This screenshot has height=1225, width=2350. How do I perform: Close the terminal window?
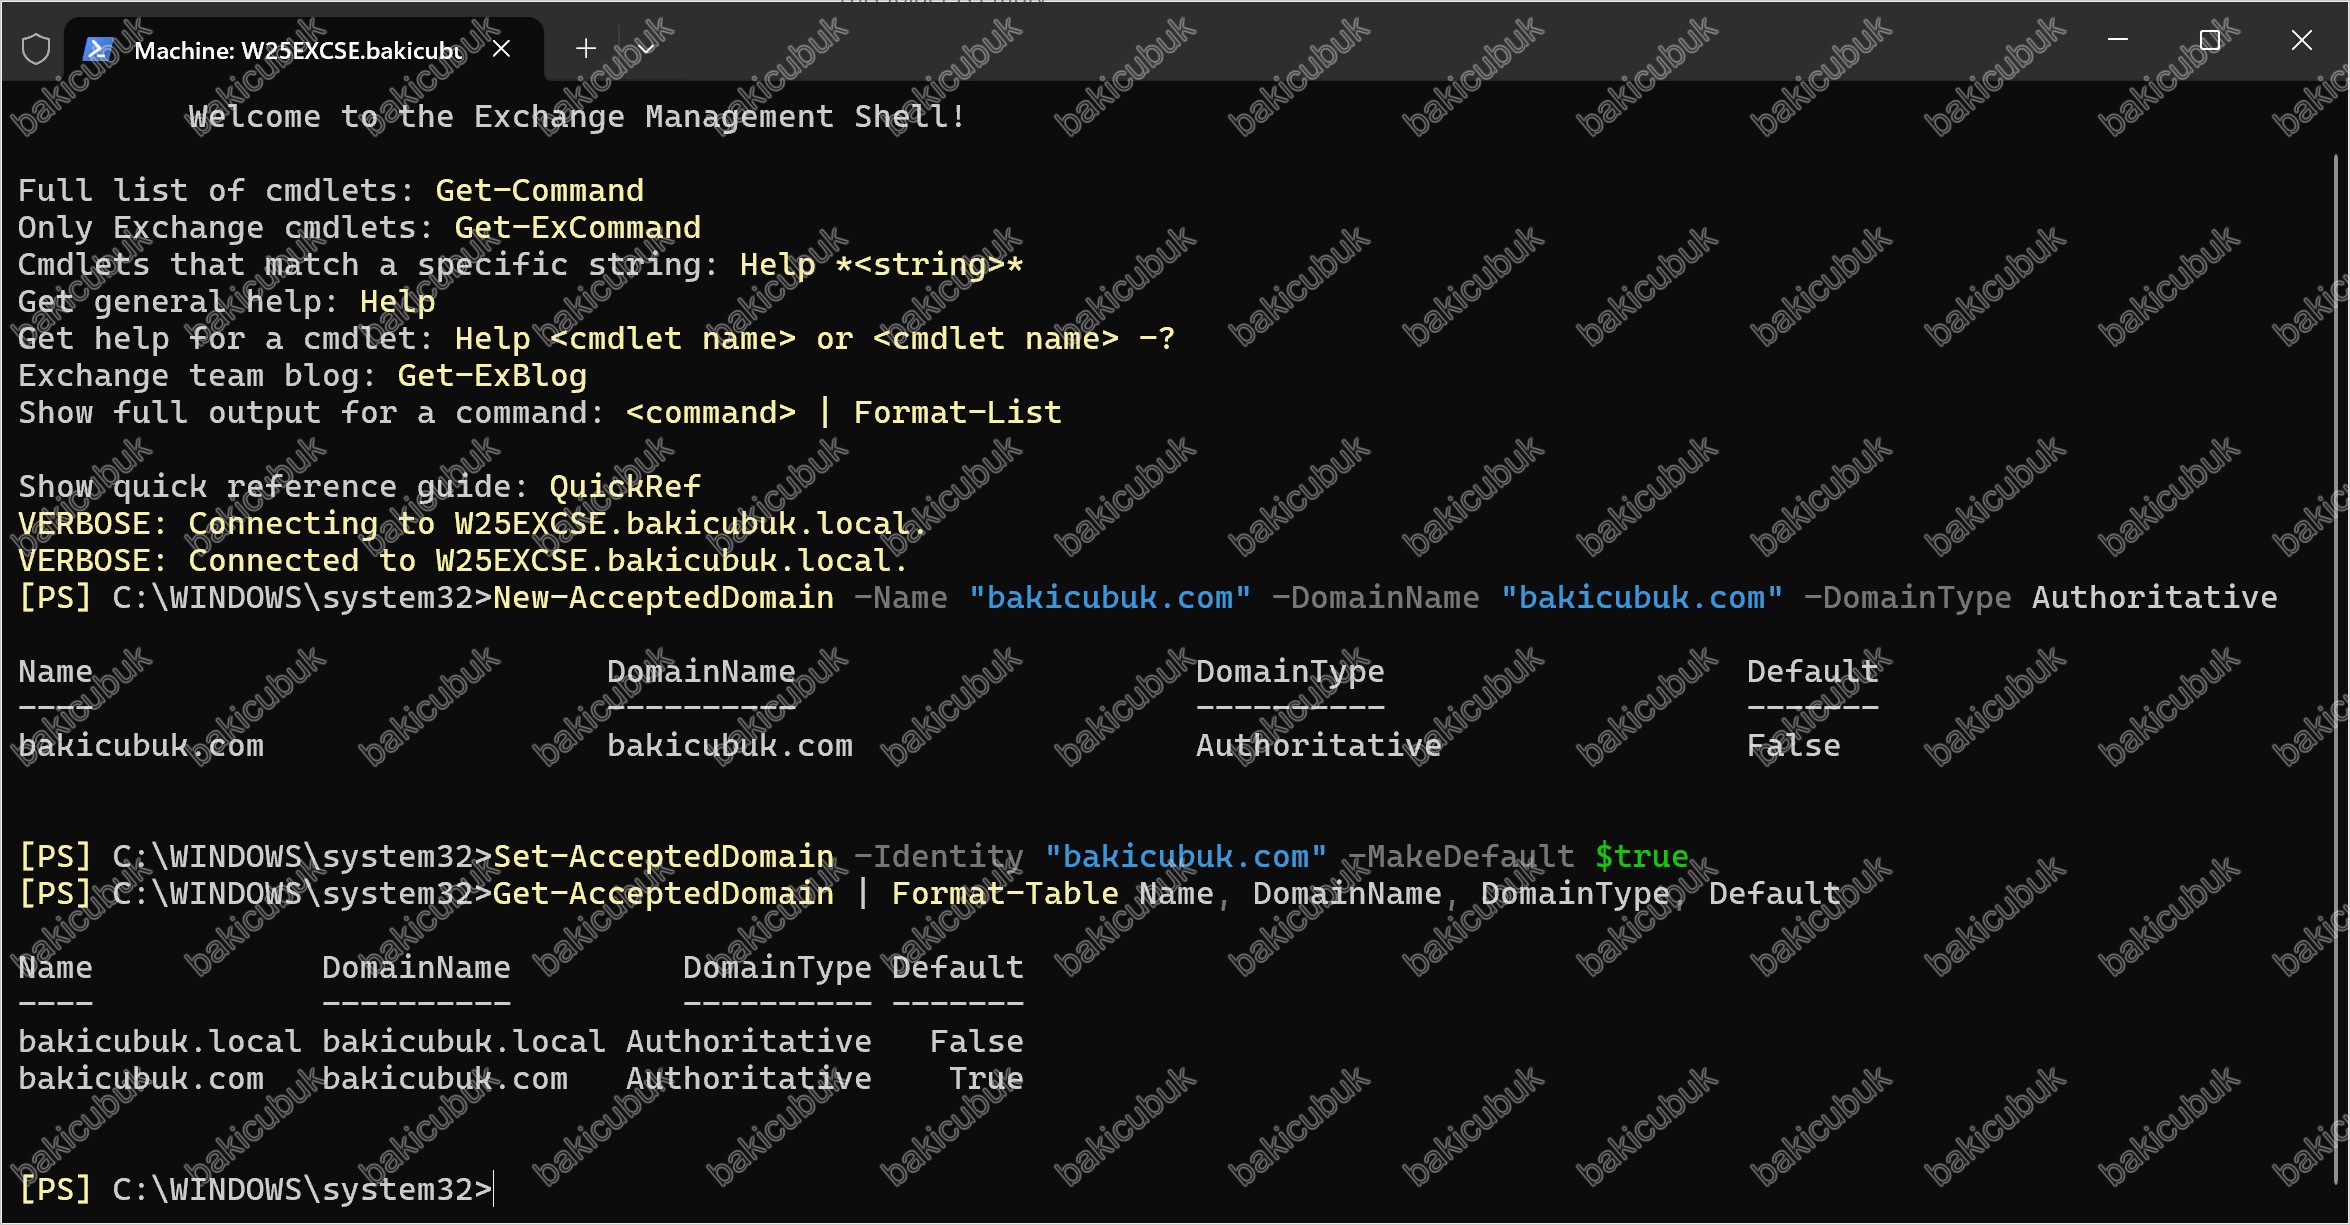point(2302,40)
